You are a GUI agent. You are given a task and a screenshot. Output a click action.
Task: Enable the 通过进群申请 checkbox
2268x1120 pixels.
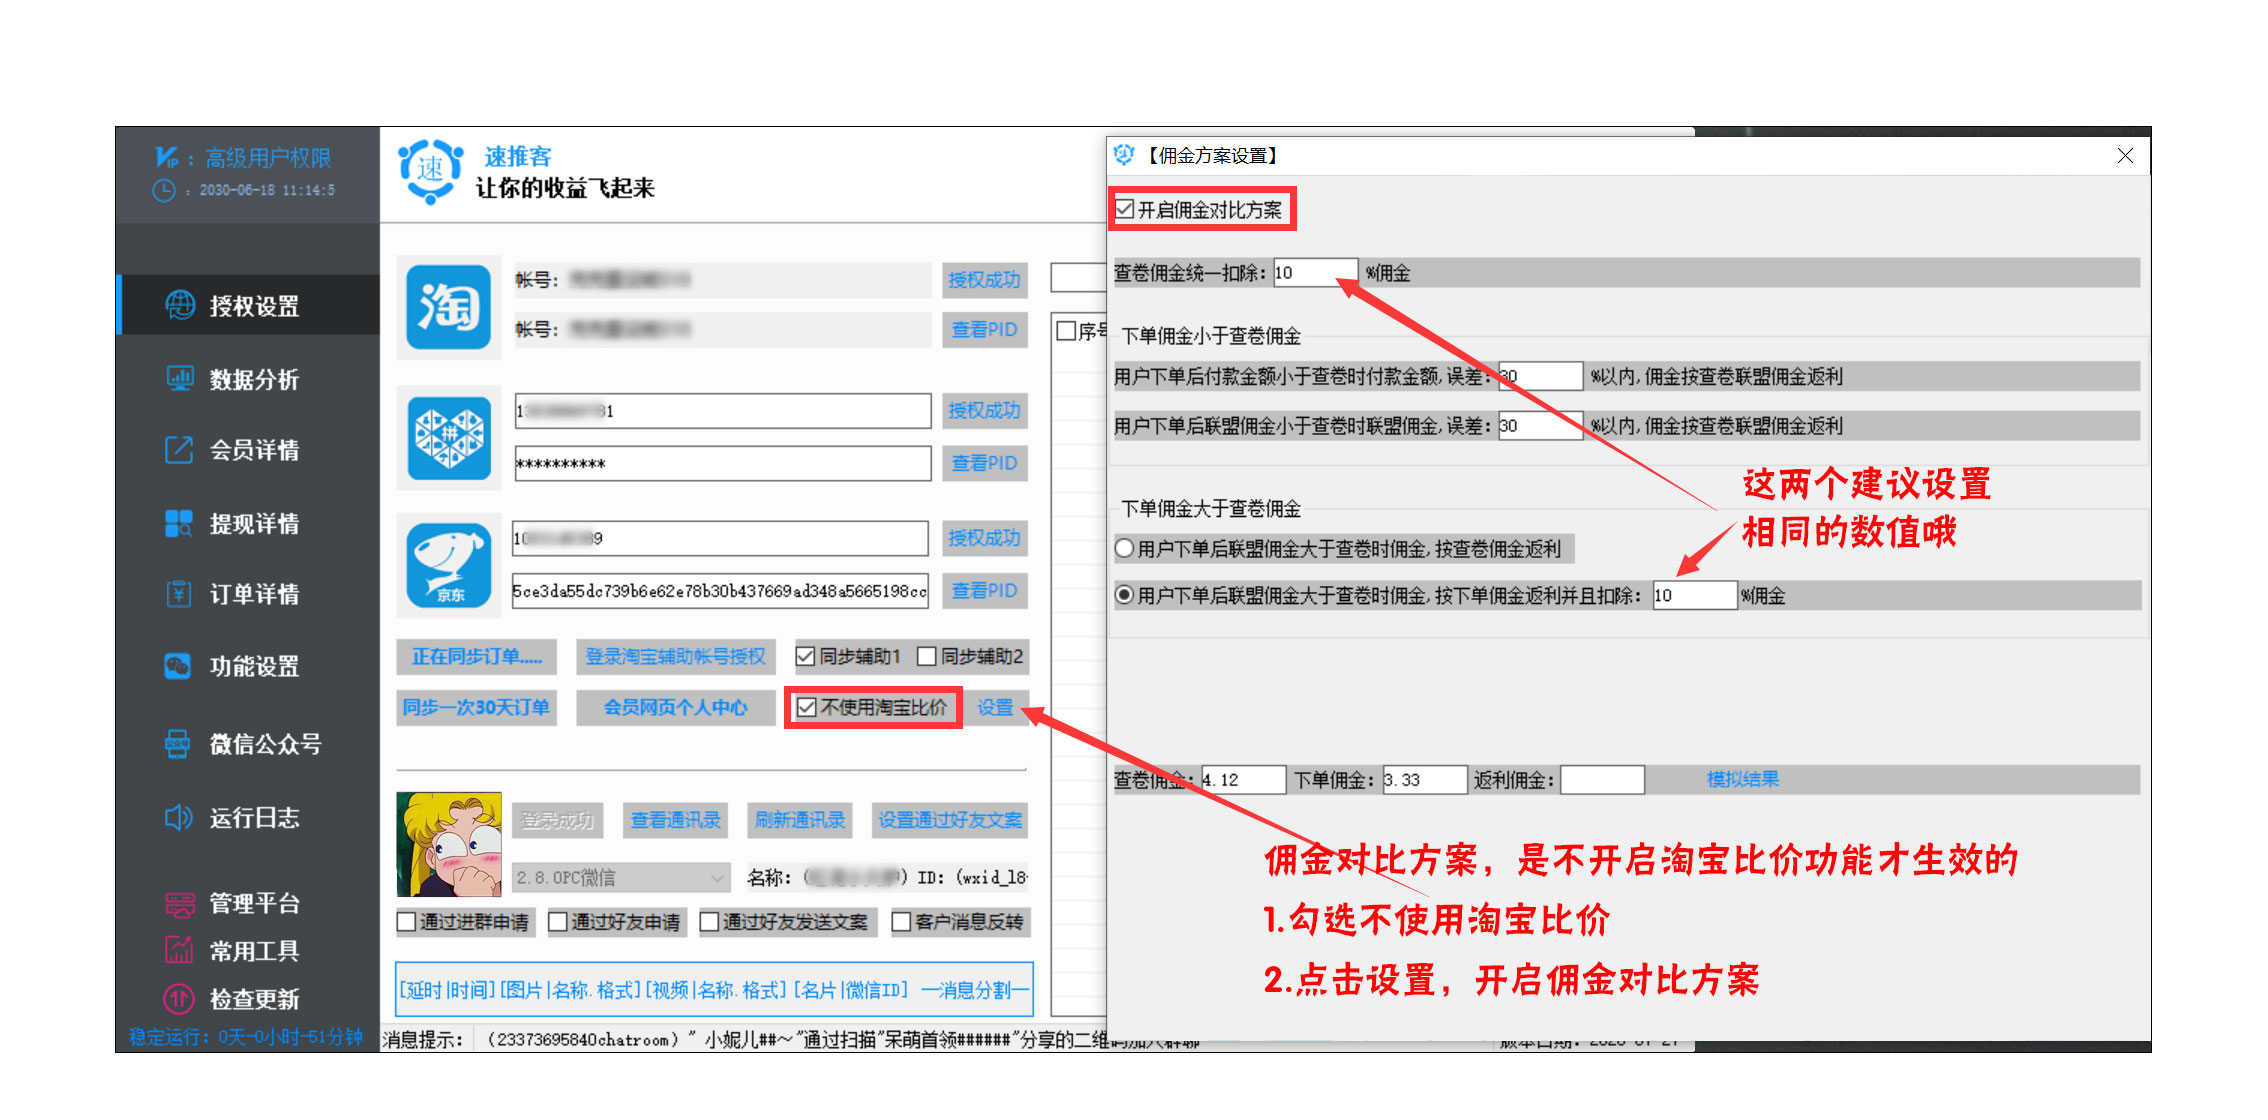[x=407, y=922]
